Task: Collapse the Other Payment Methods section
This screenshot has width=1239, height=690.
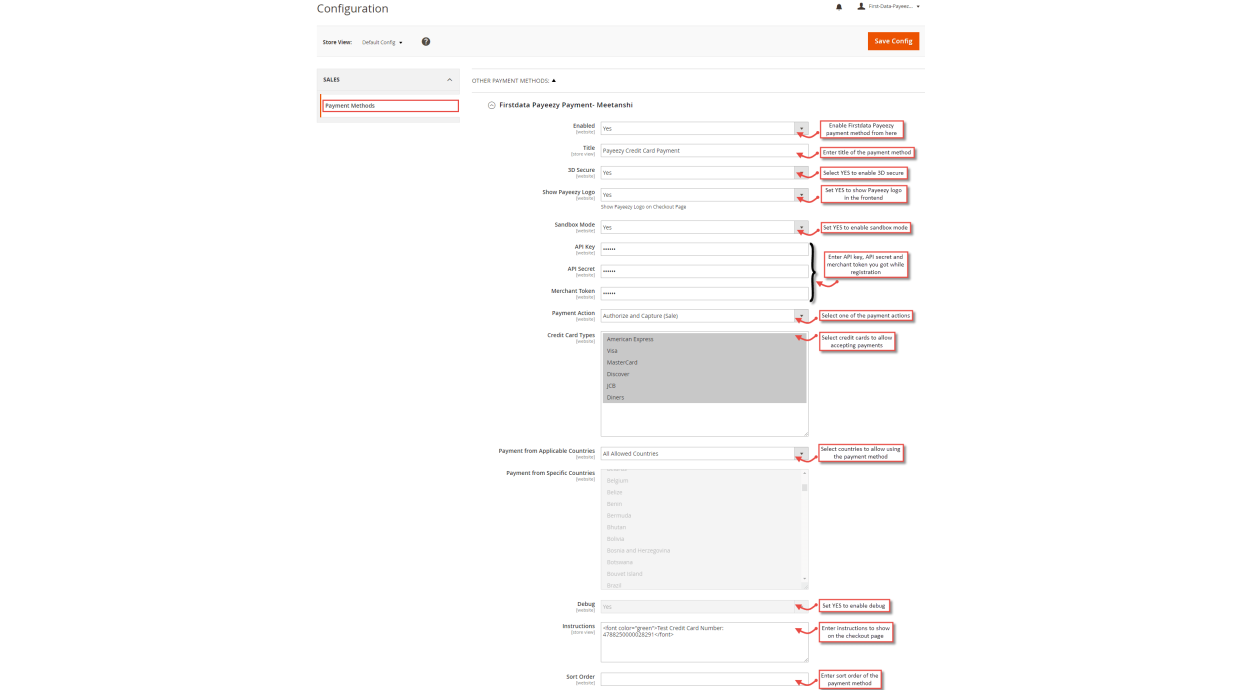Action: pyautogui.click(x=514, y=80)
